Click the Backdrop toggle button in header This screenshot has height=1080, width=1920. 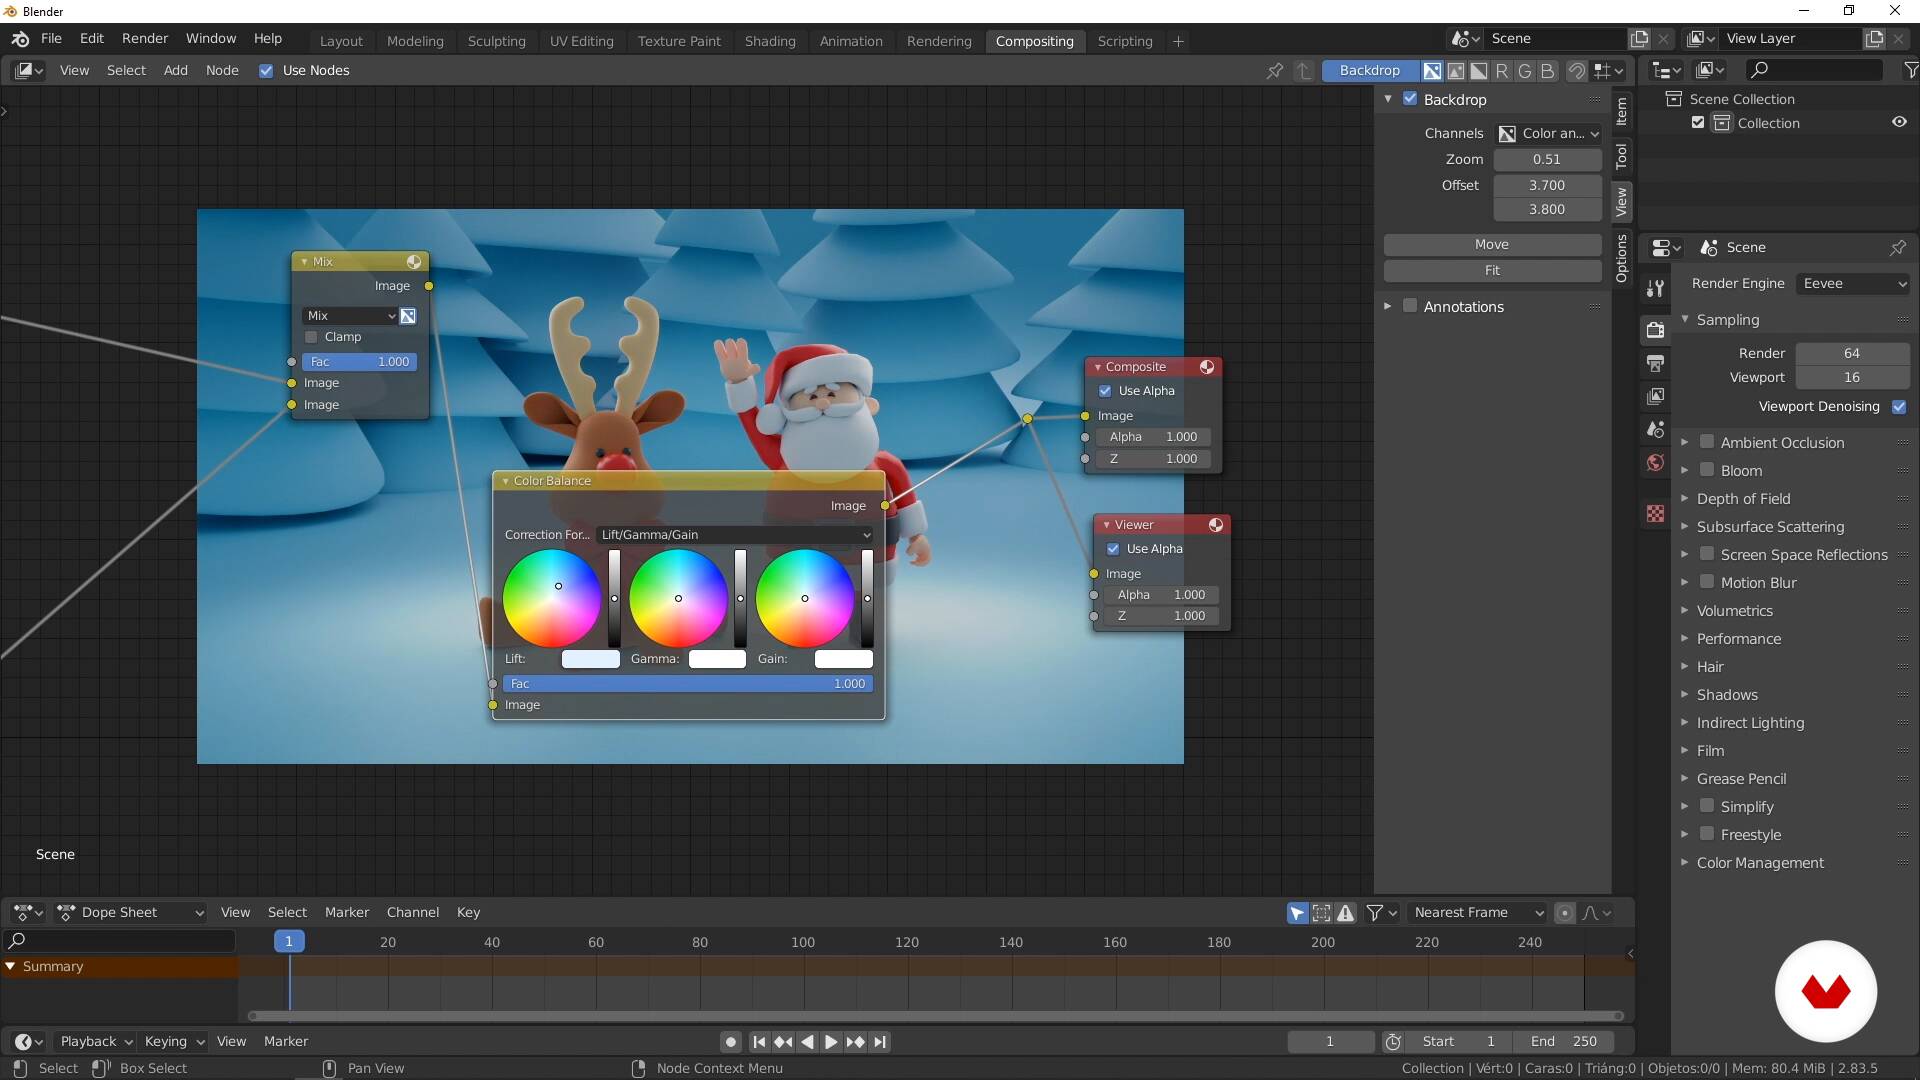point(1369,71)
